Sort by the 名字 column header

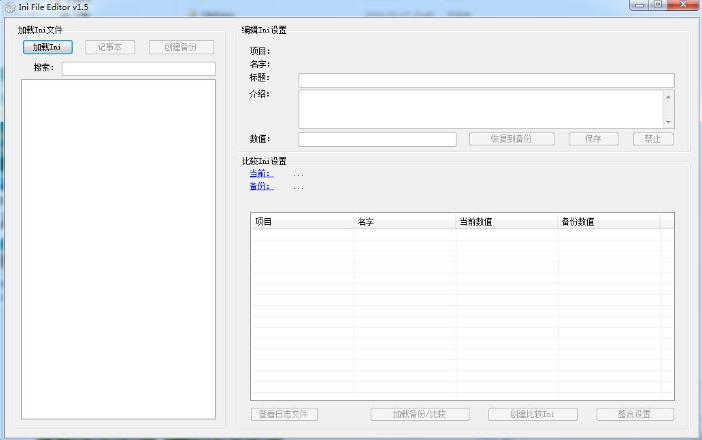[x=405, y=222]
